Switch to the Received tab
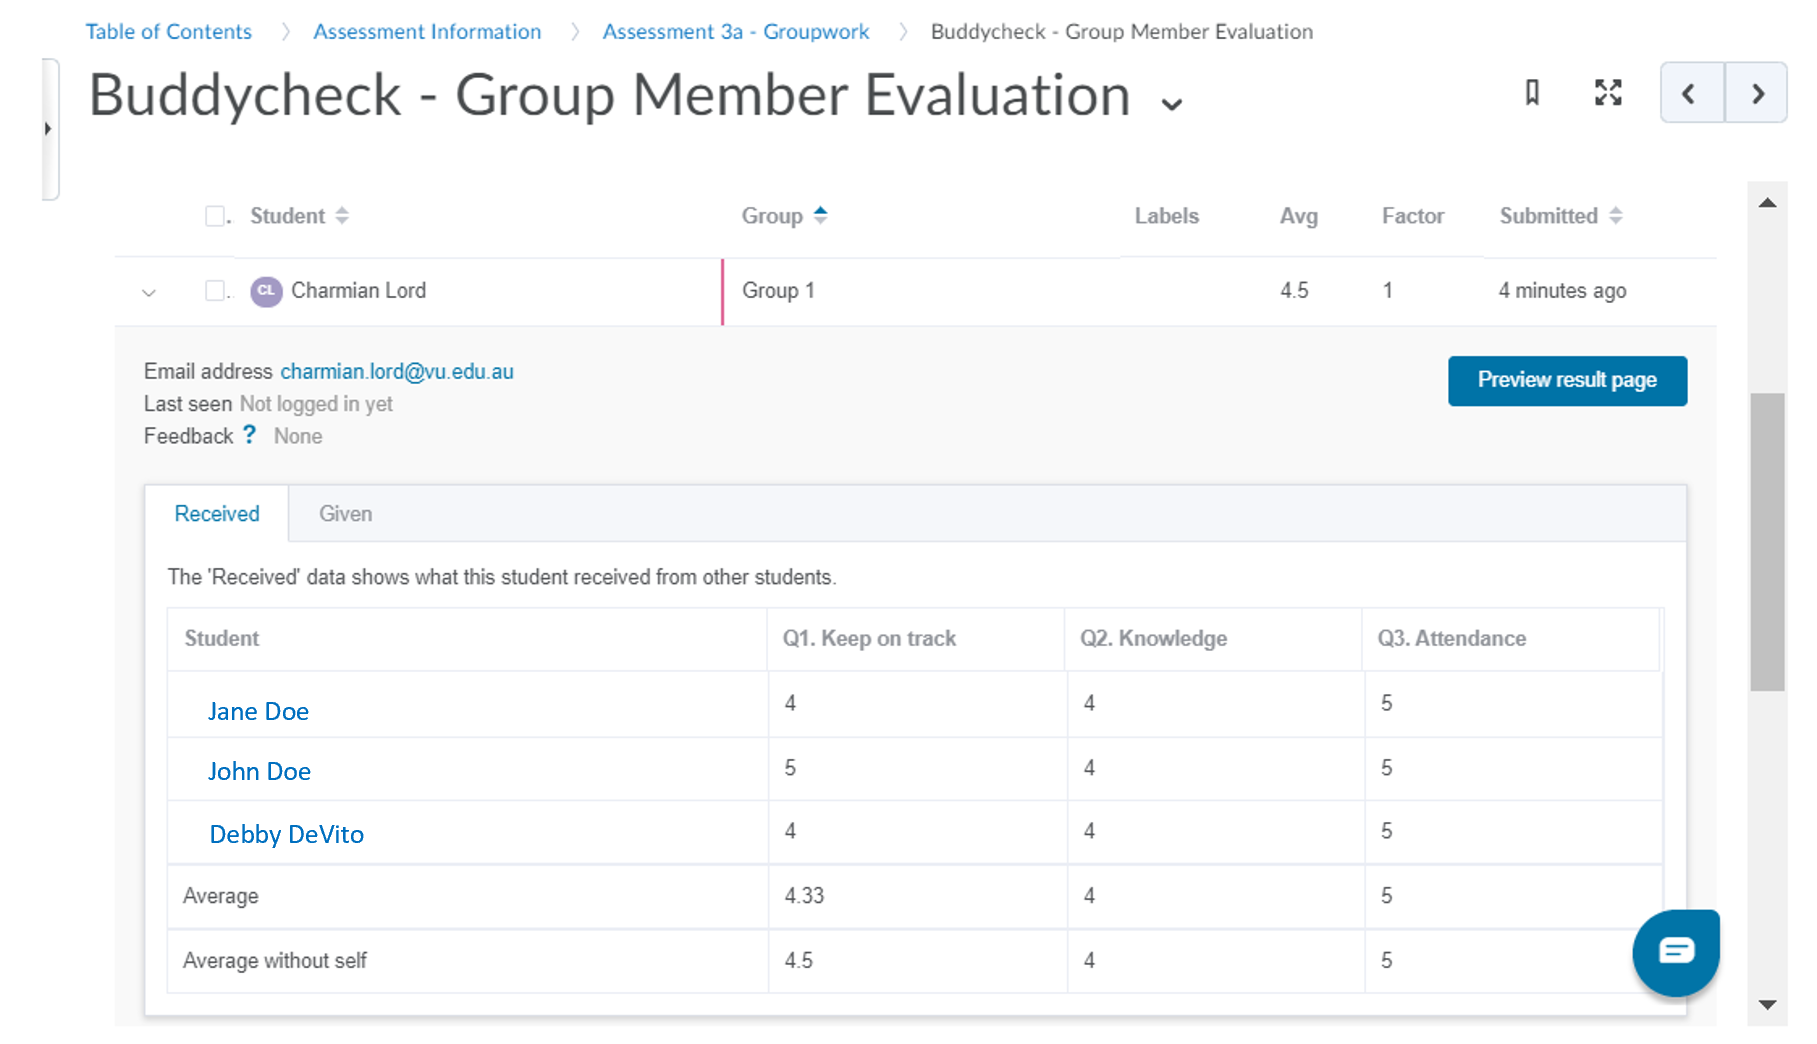 217,514
